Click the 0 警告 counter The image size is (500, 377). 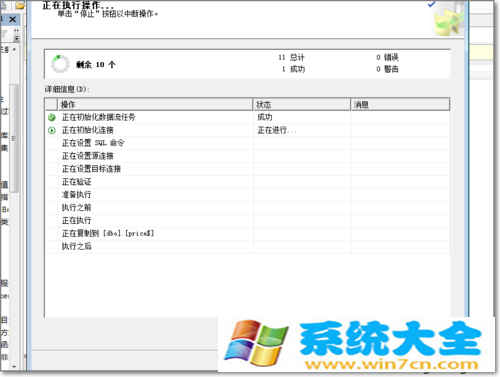coord(387,69)
